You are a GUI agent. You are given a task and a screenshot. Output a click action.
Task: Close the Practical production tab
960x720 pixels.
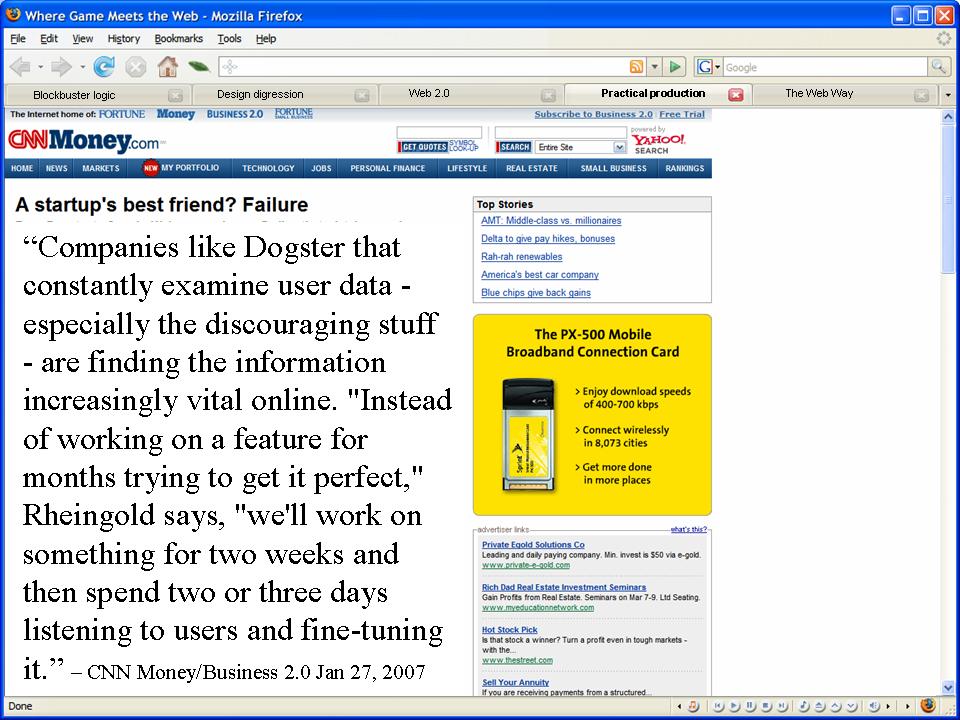pos(736,94)
